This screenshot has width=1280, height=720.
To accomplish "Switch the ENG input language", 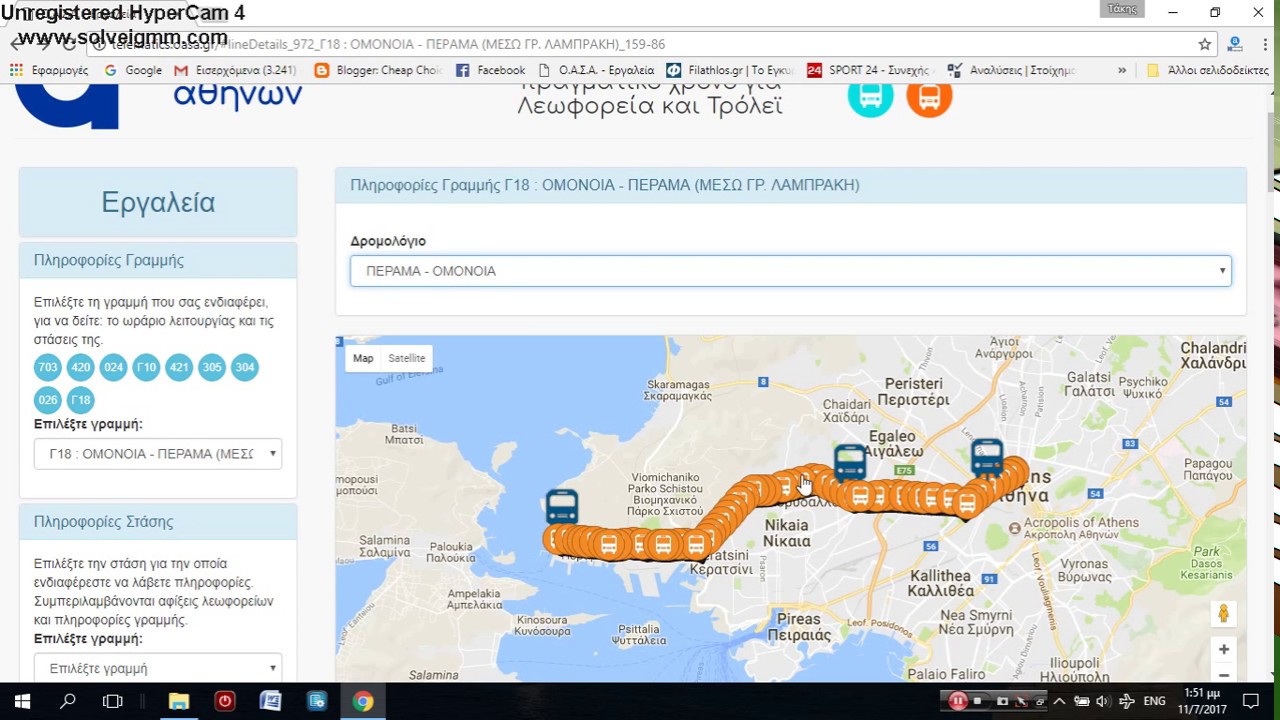I will pos(1155,701).
